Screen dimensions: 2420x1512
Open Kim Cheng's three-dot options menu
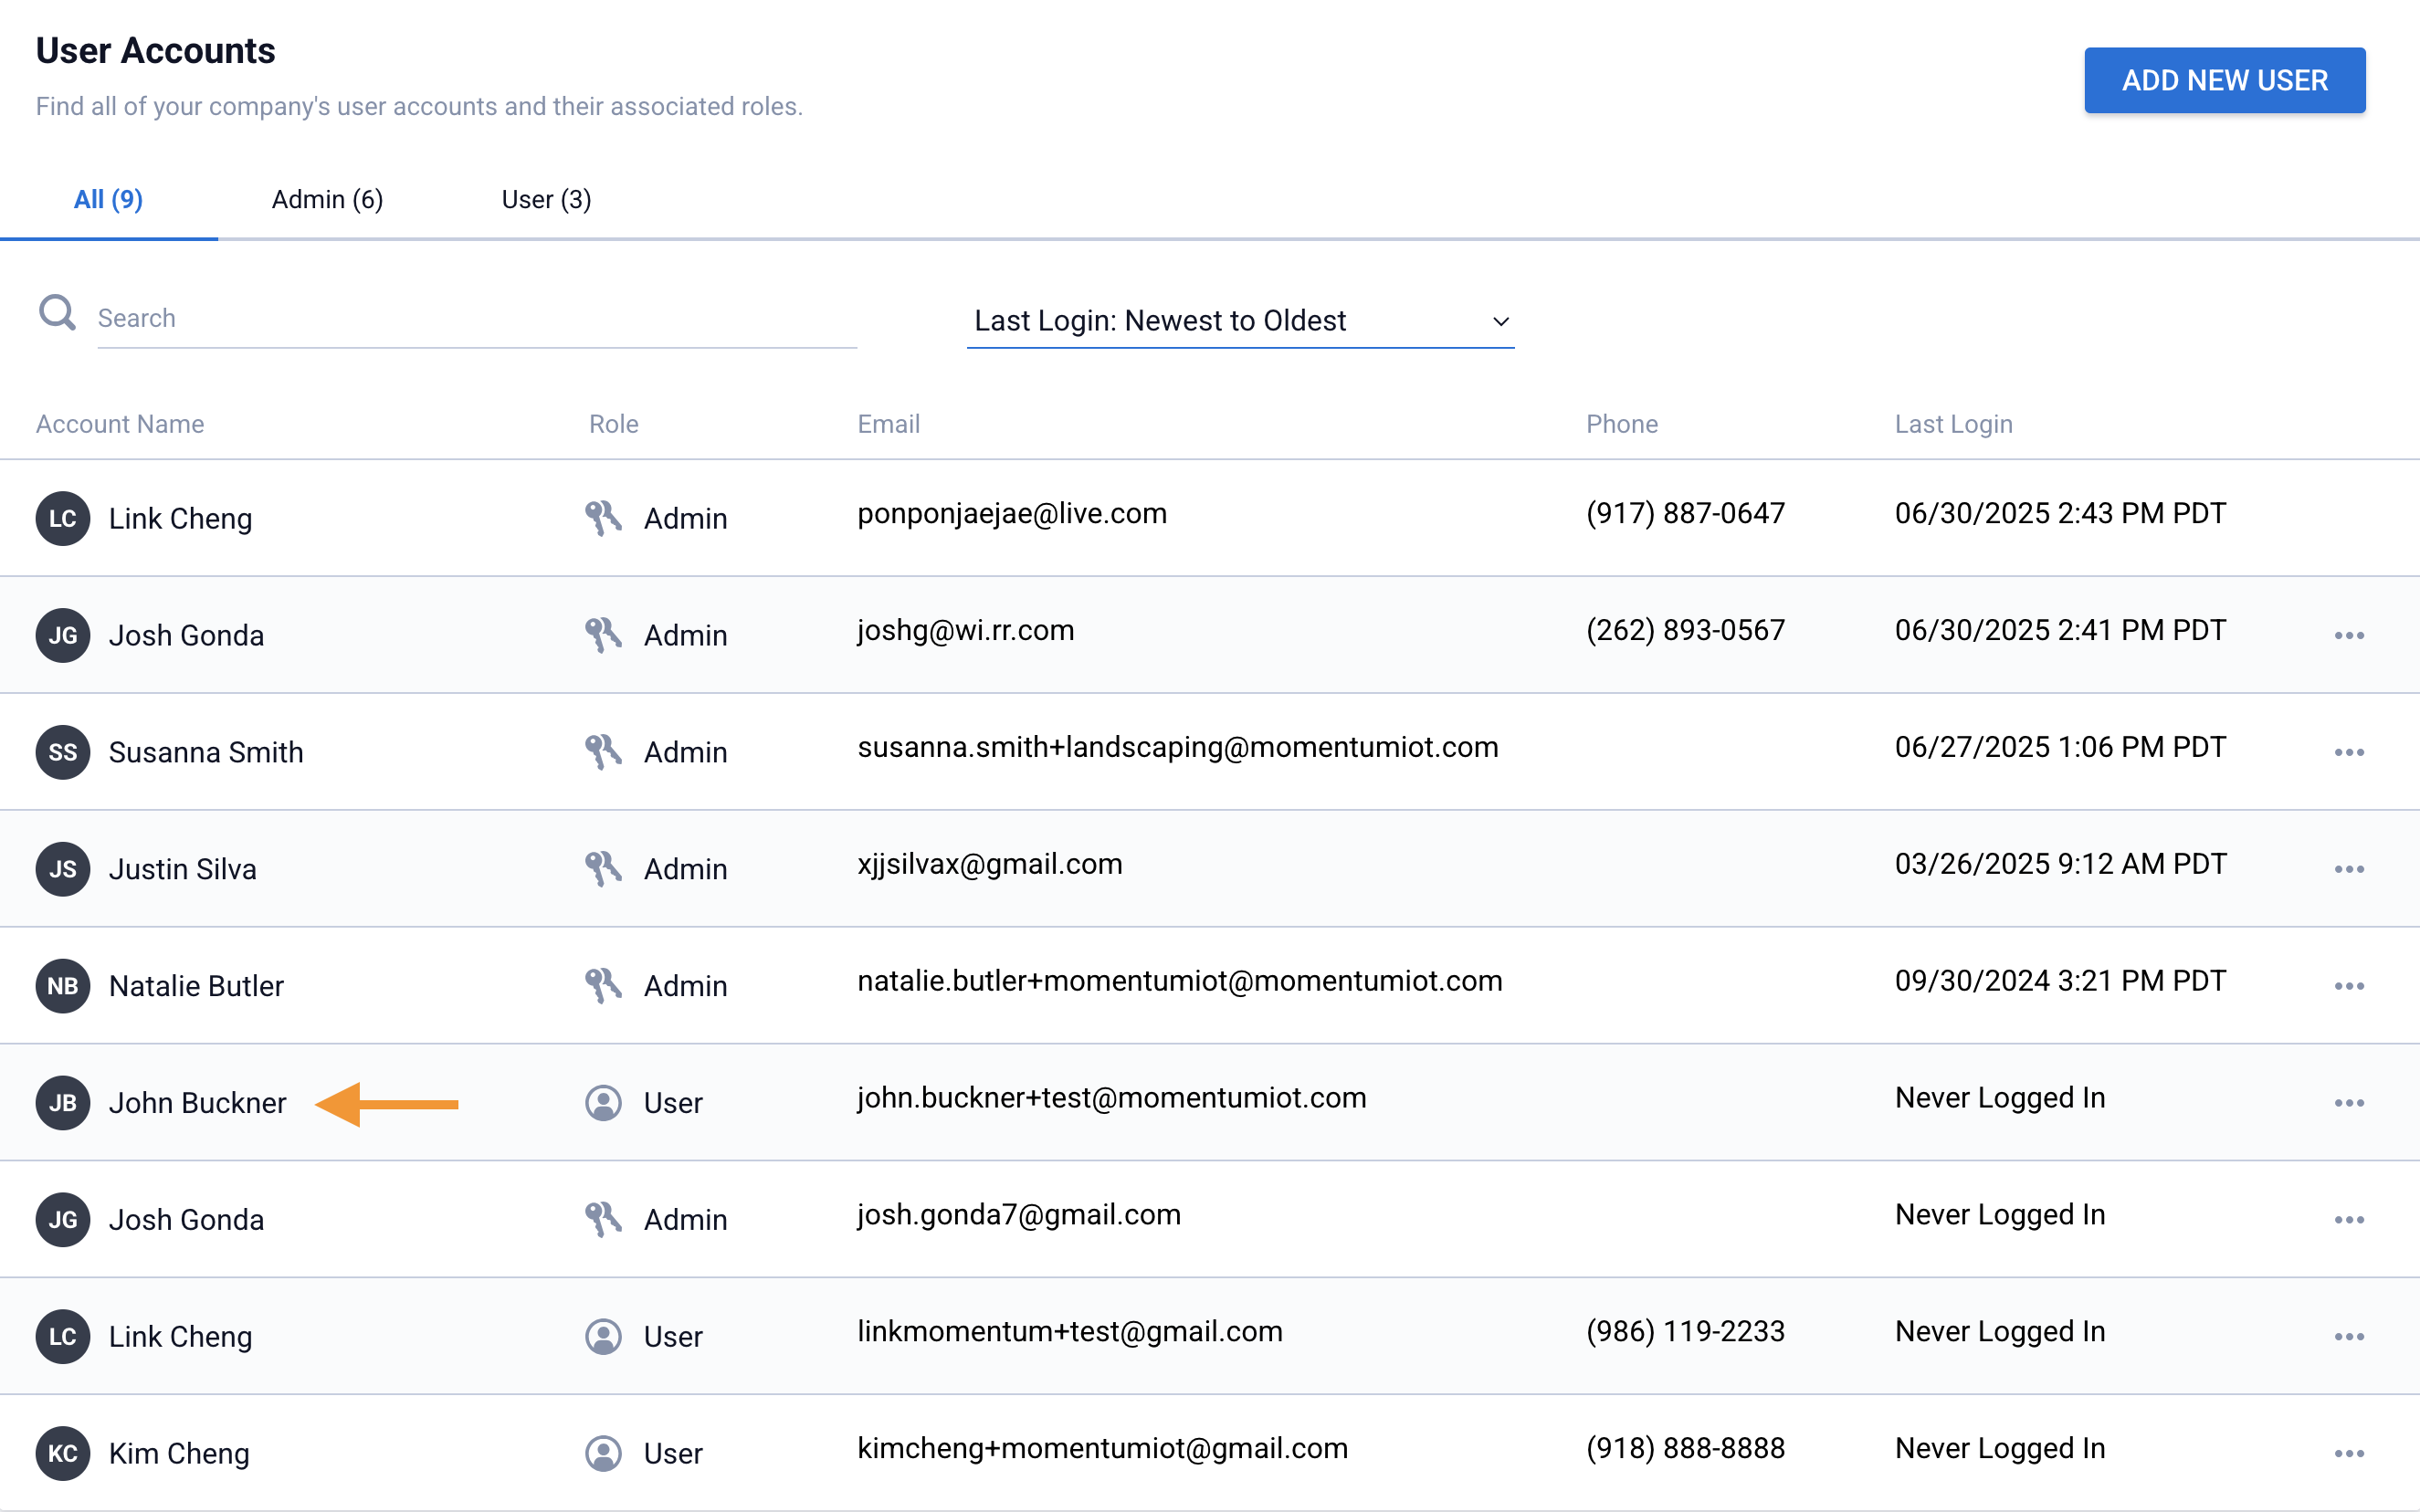point(2348,1454)
